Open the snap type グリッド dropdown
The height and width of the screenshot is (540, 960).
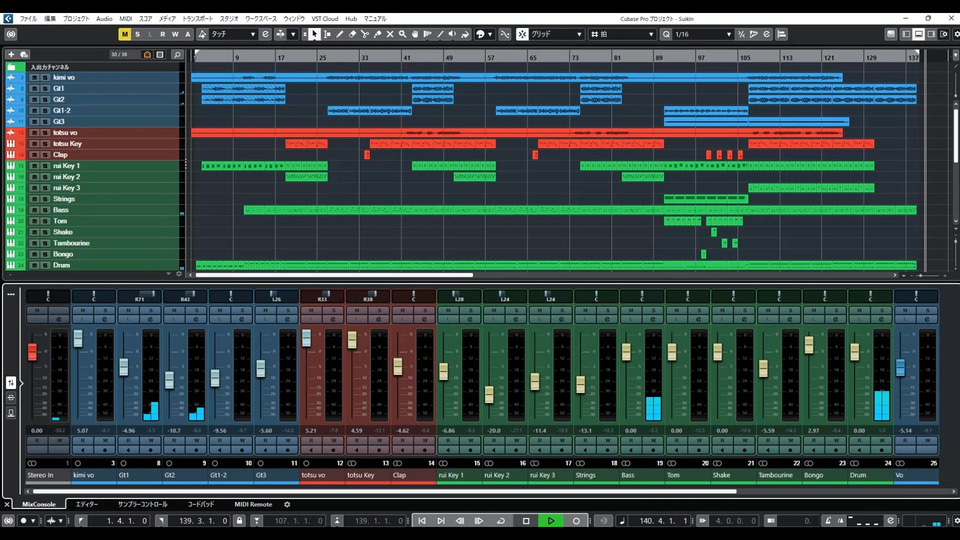pyautogui.click(x=556, y=34)
